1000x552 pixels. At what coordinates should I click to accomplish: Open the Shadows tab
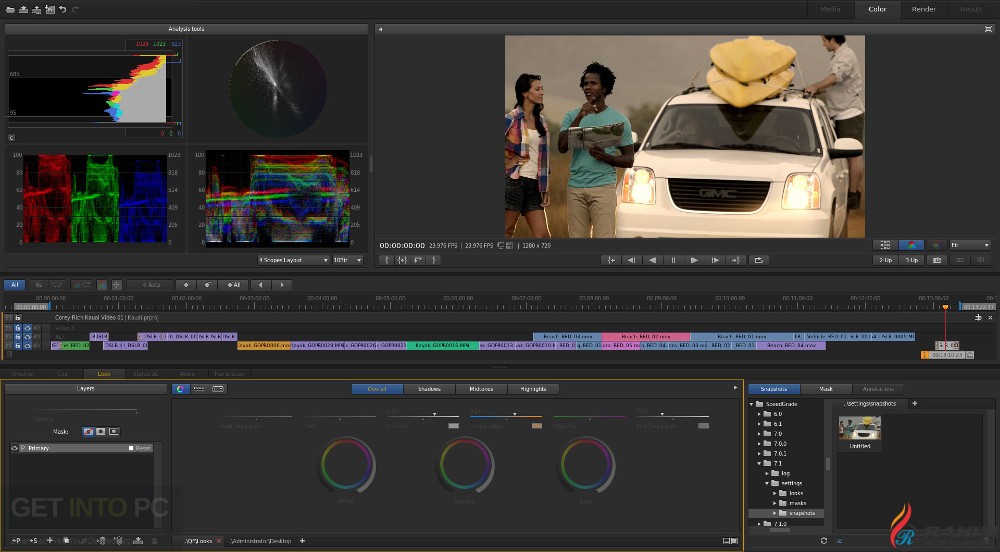point(429,388)
